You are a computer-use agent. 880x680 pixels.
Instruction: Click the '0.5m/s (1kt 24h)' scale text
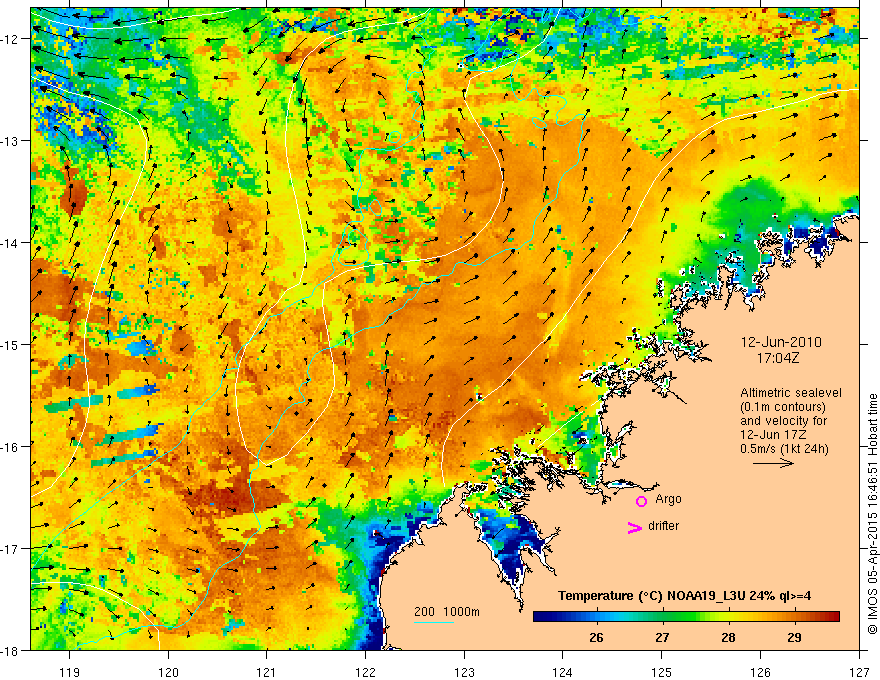pos(784,449)
